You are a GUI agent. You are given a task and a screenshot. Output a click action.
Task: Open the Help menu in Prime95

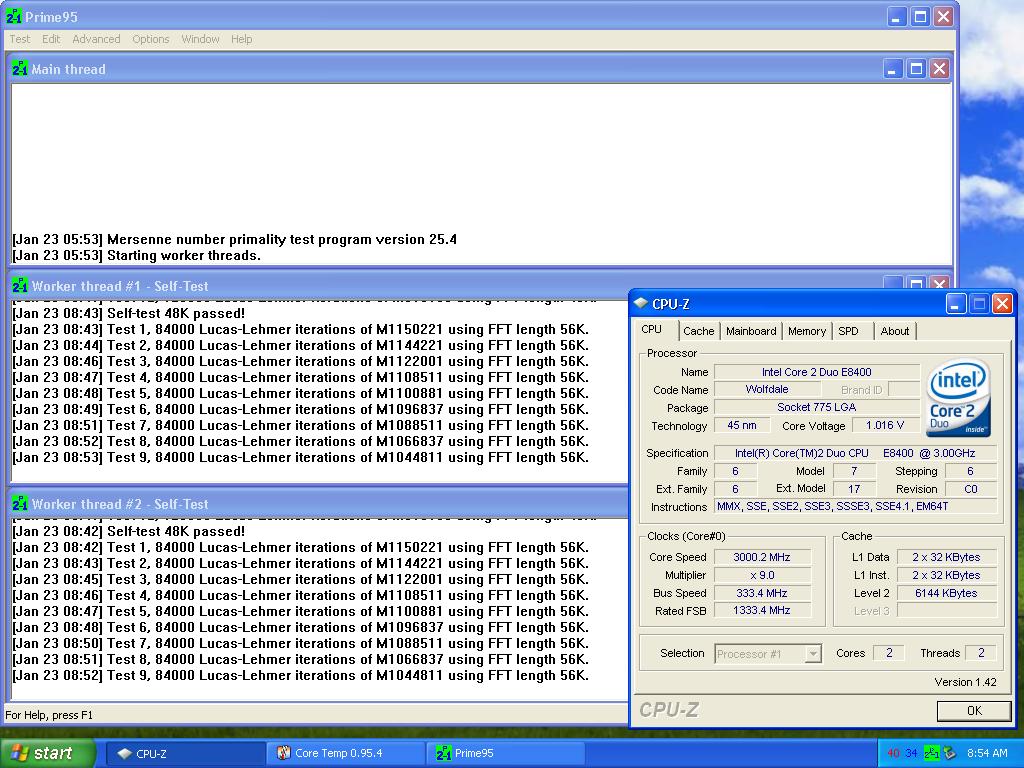[241, 39]
